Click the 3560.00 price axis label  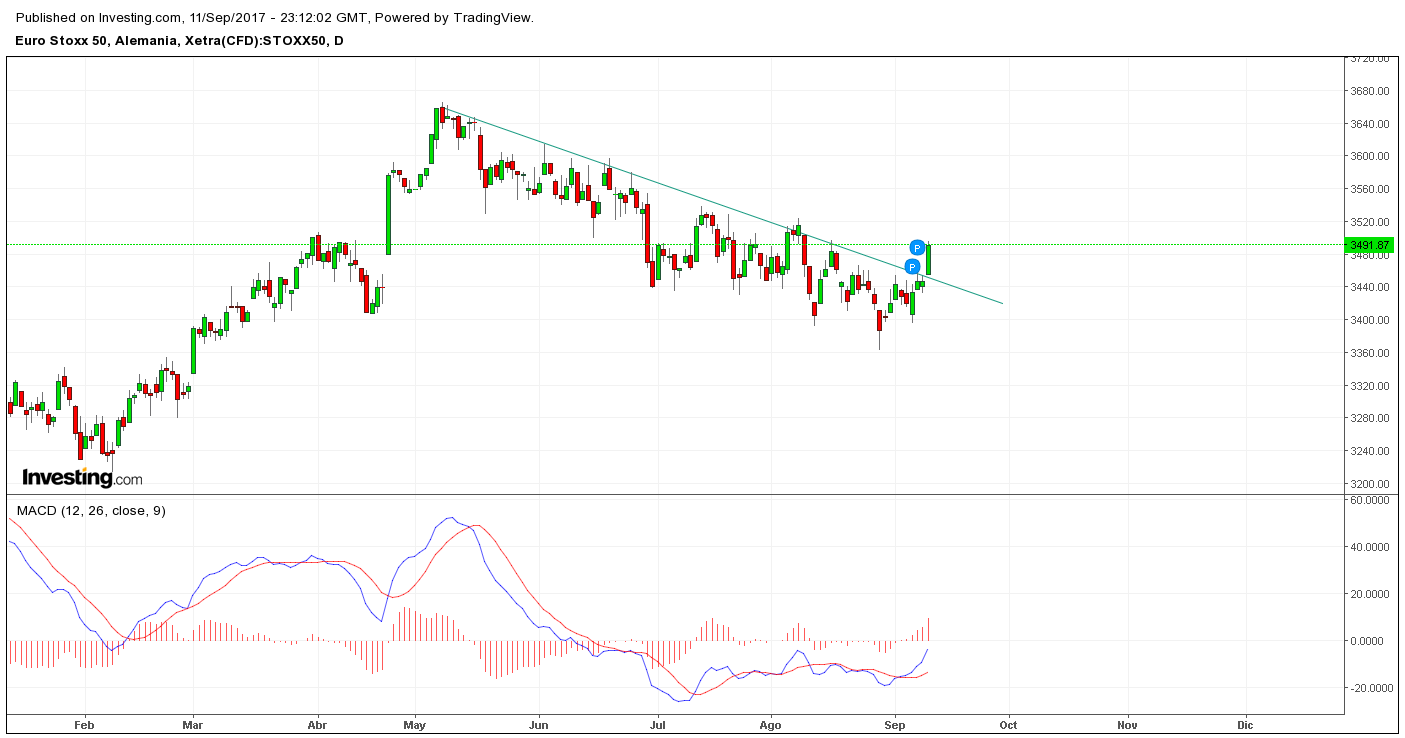tap(1370, 189)
